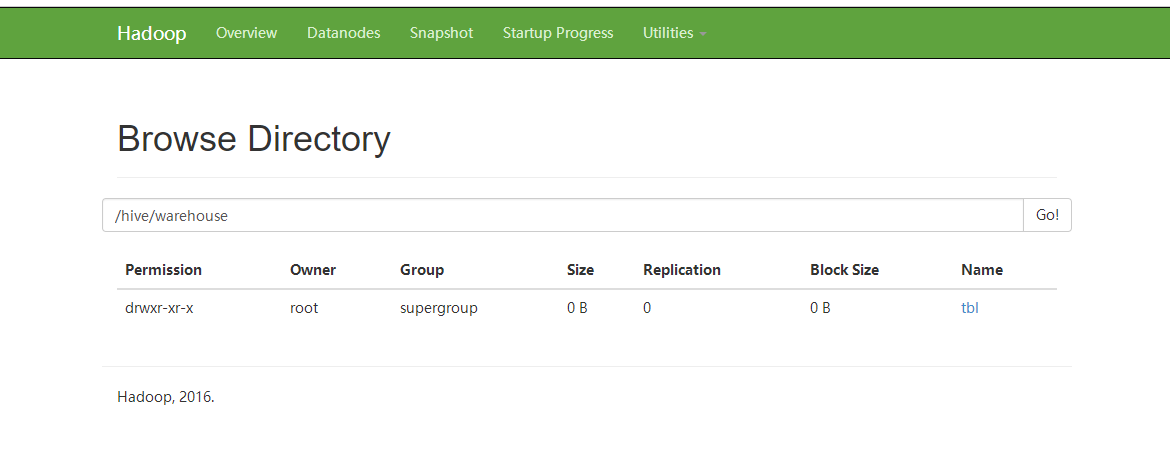Click the Browse Directory heading

(x=254, y=139)
